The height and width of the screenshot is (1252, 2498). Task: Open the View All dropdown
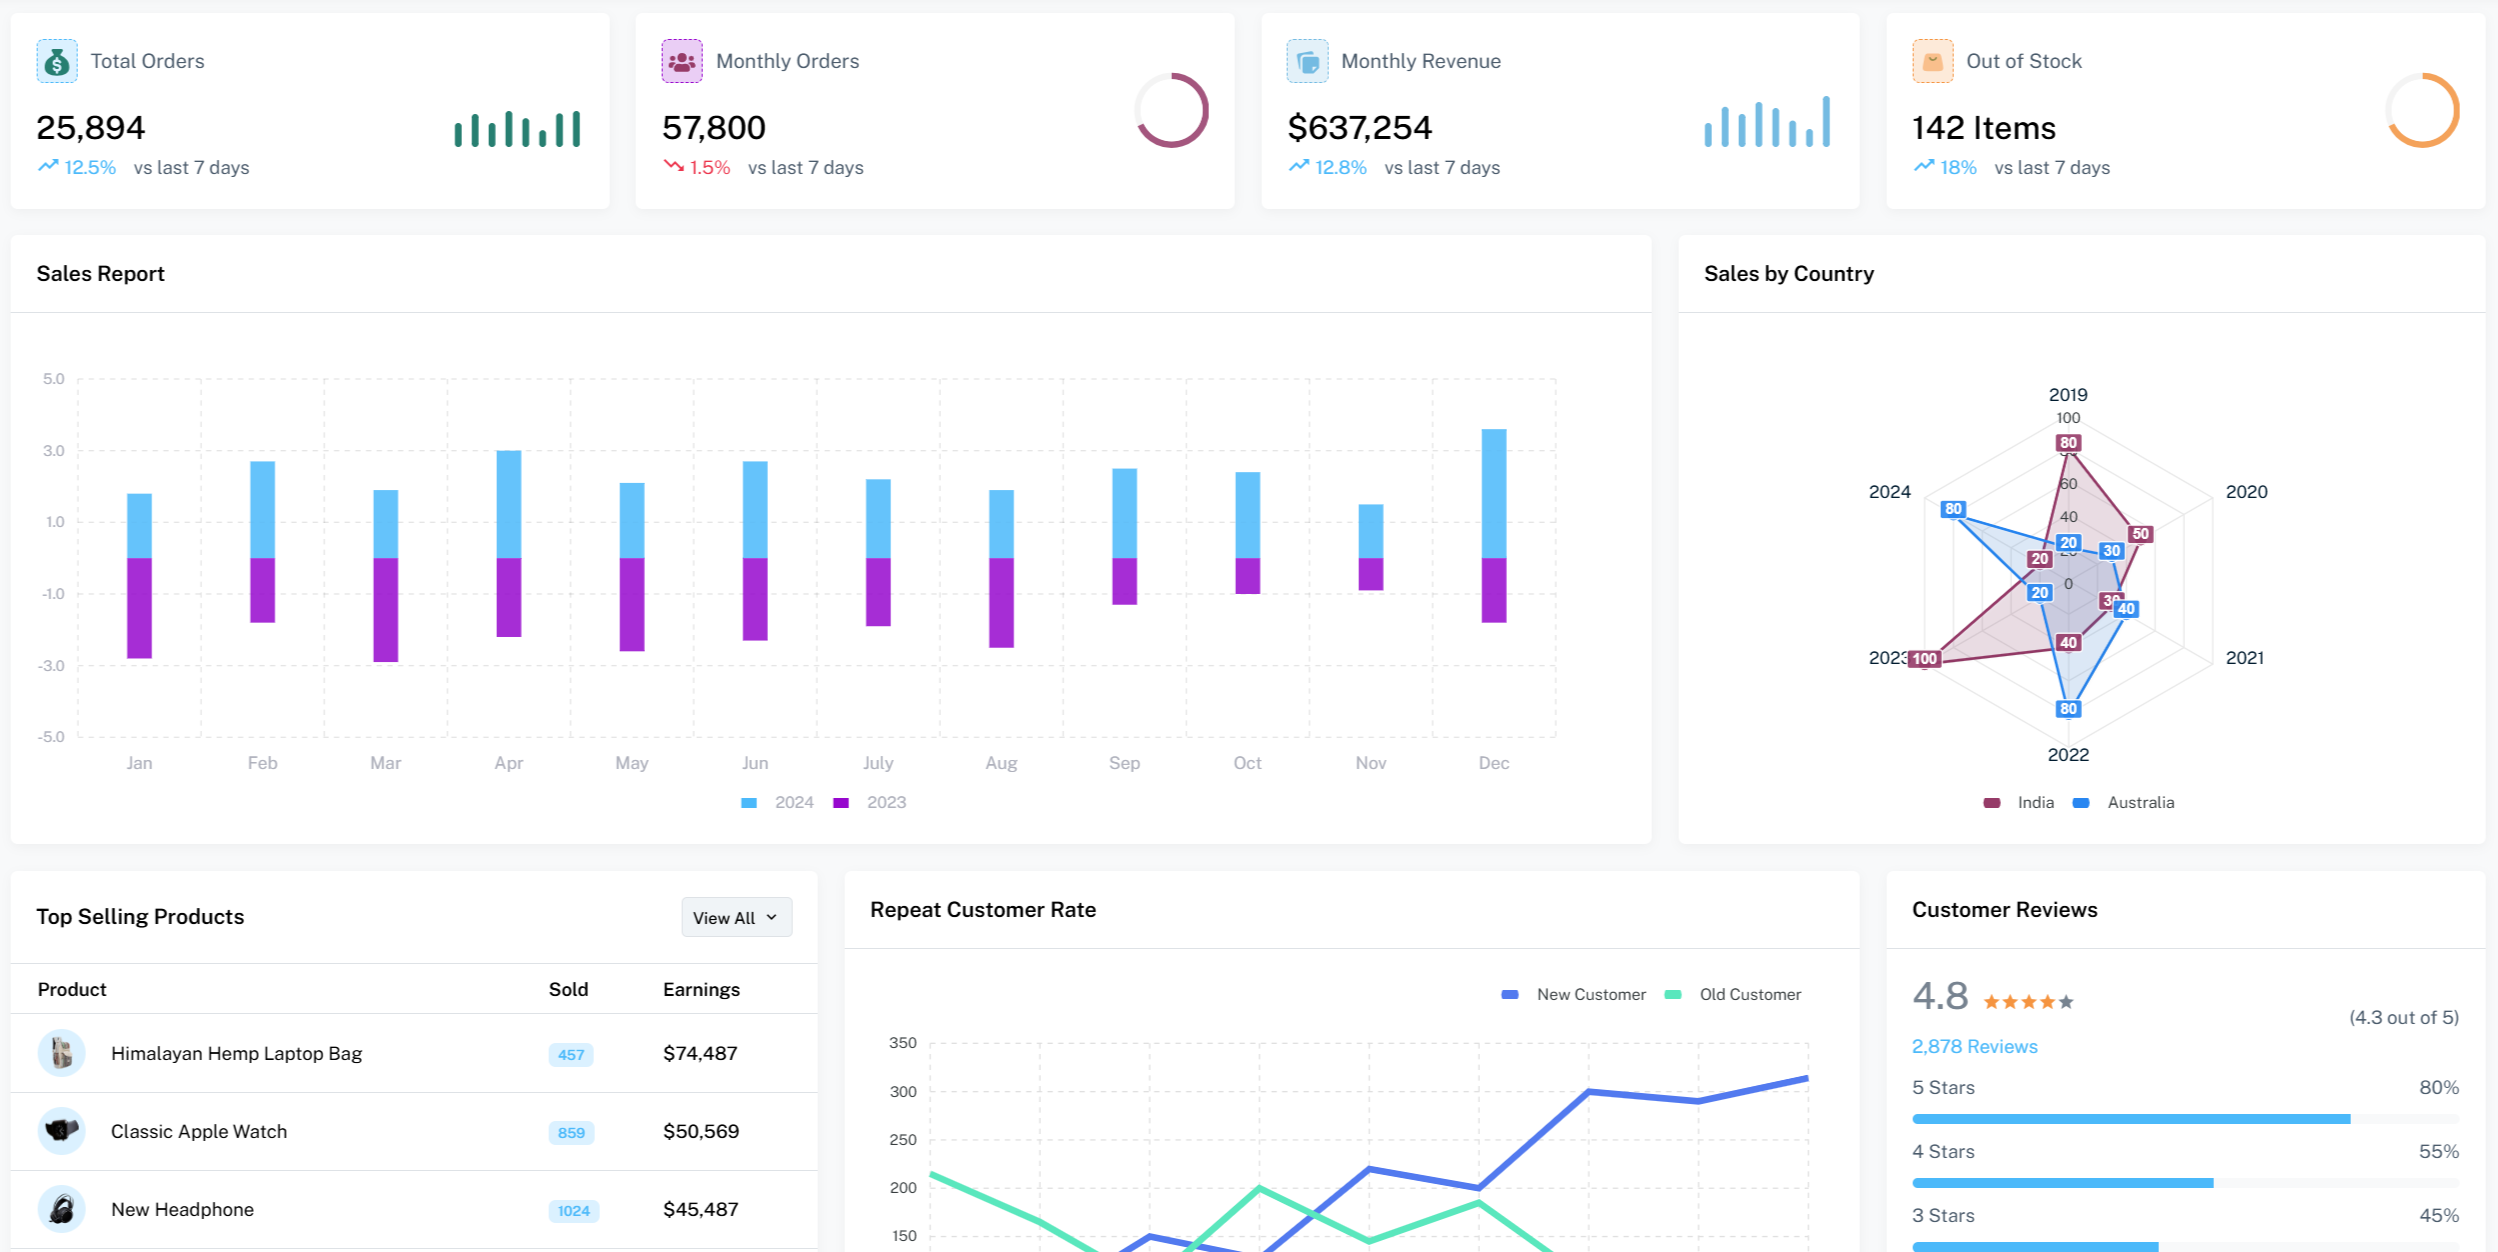coord(736,917)
